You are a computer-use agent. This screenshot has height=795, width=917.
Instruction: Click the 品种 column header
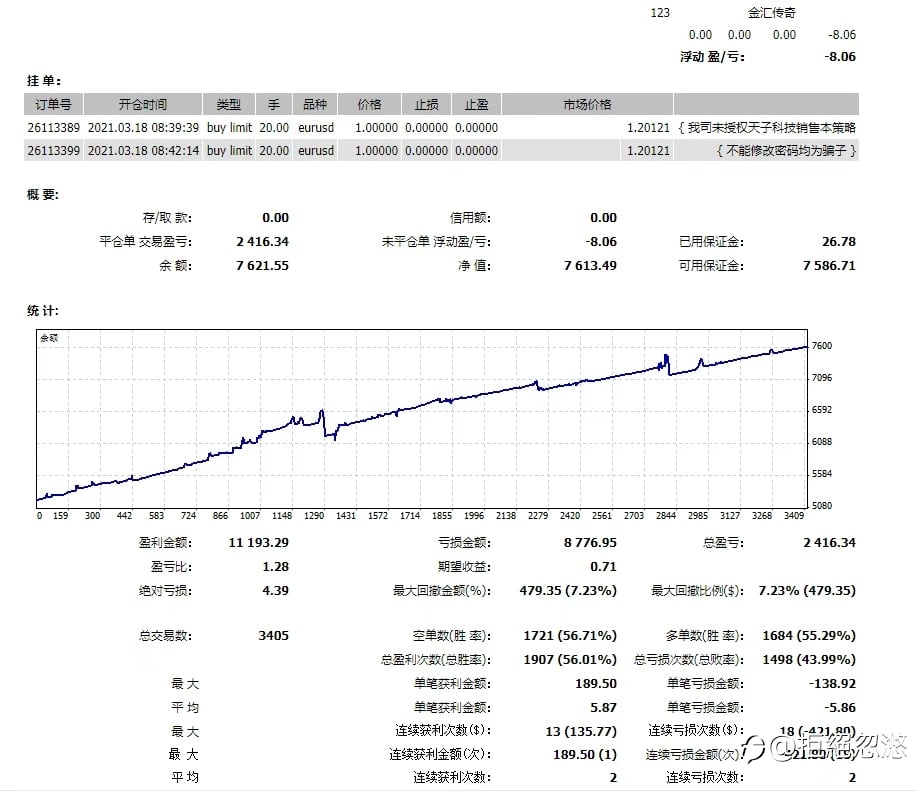pos(315,104)
